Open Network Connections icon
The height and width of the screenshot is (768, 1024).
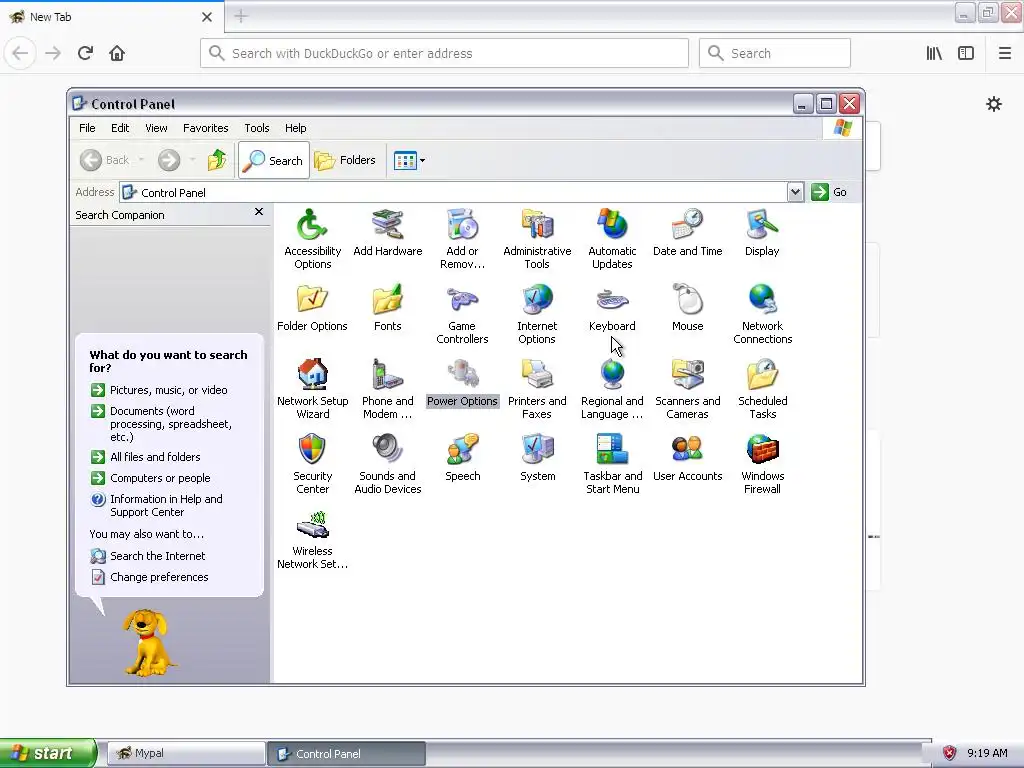762,314
